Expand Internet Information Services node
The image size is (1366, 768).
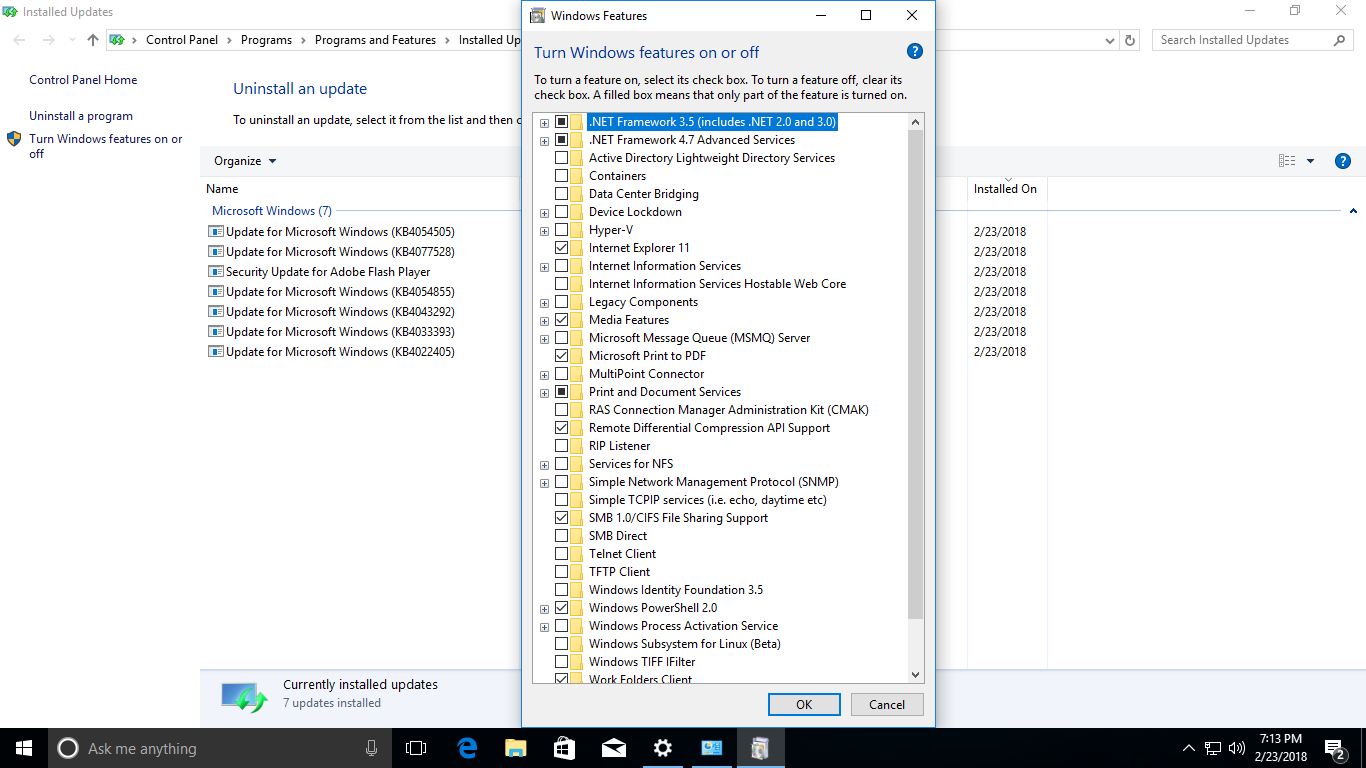544,267
